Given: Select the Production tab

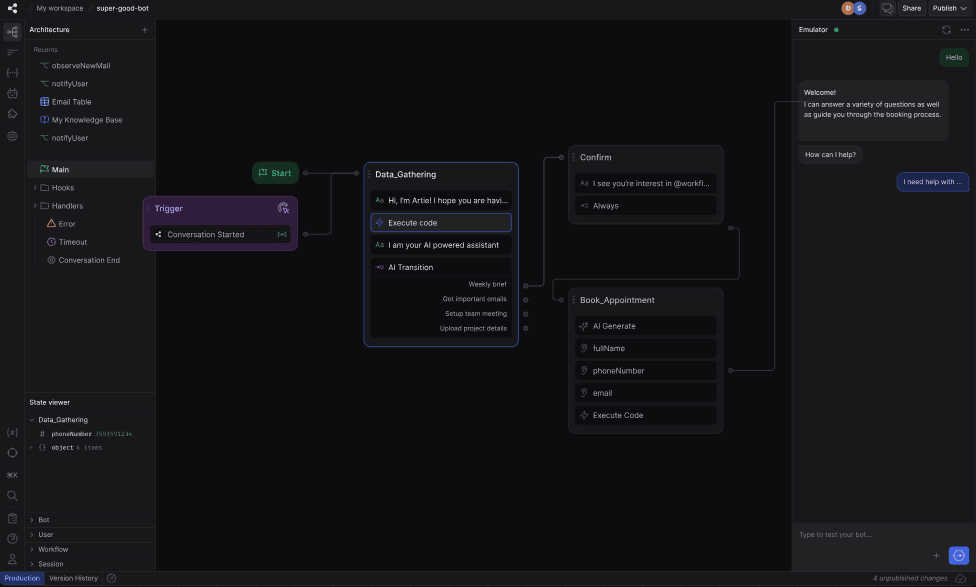Looking at the screenshot, I should click(x=22, y=578).
